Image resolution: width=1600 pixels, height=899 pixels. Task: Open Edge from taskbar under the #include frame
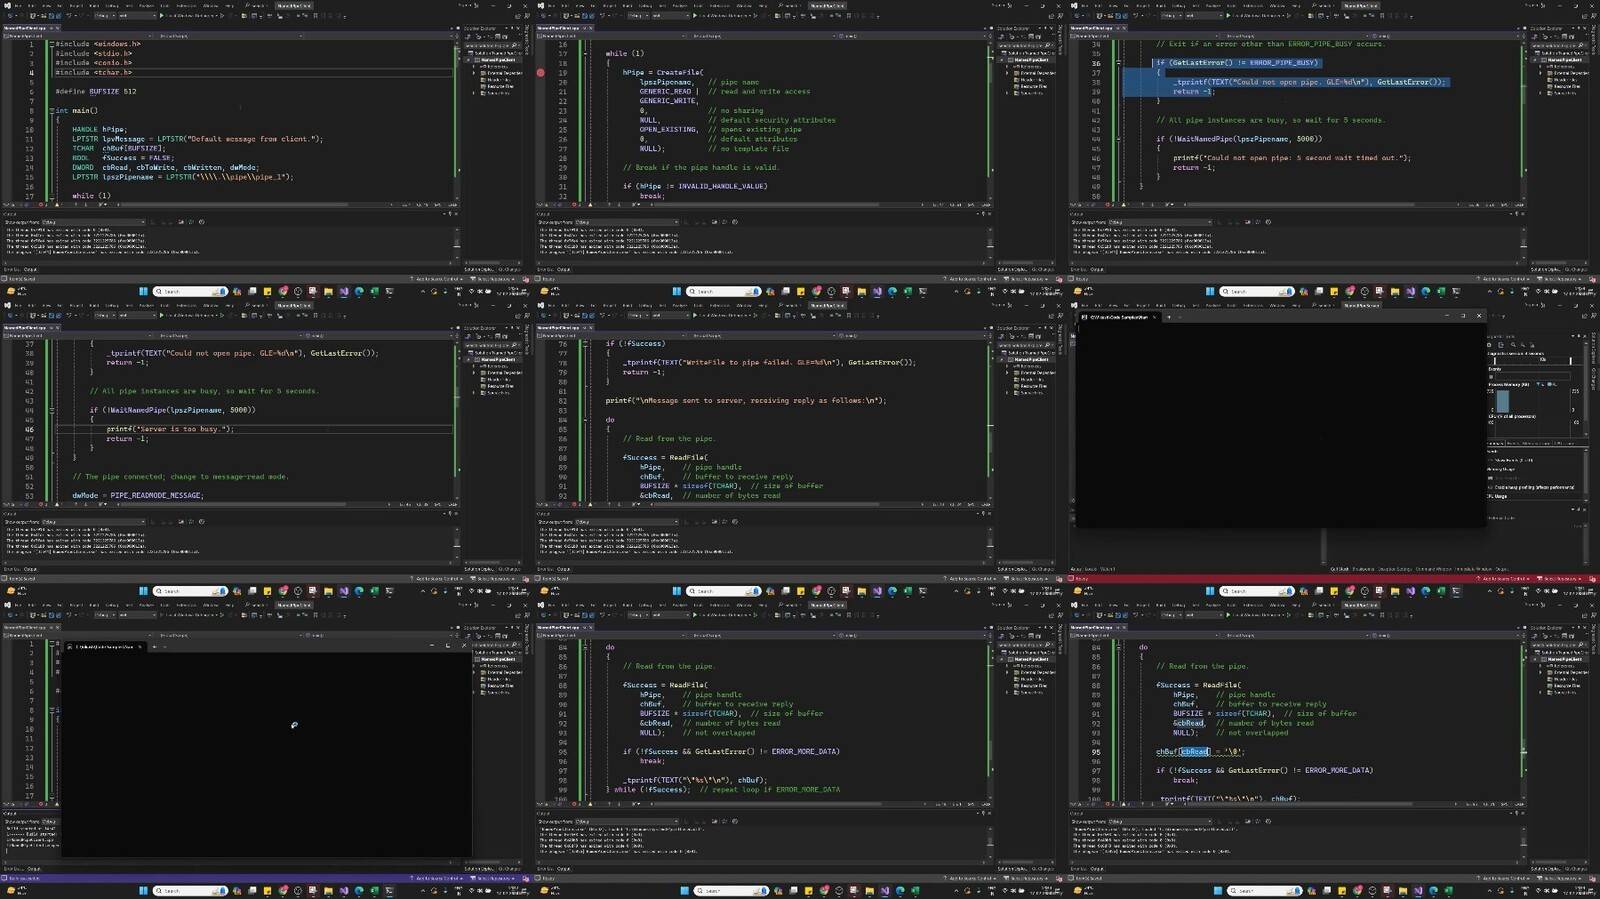pos(359,292)
